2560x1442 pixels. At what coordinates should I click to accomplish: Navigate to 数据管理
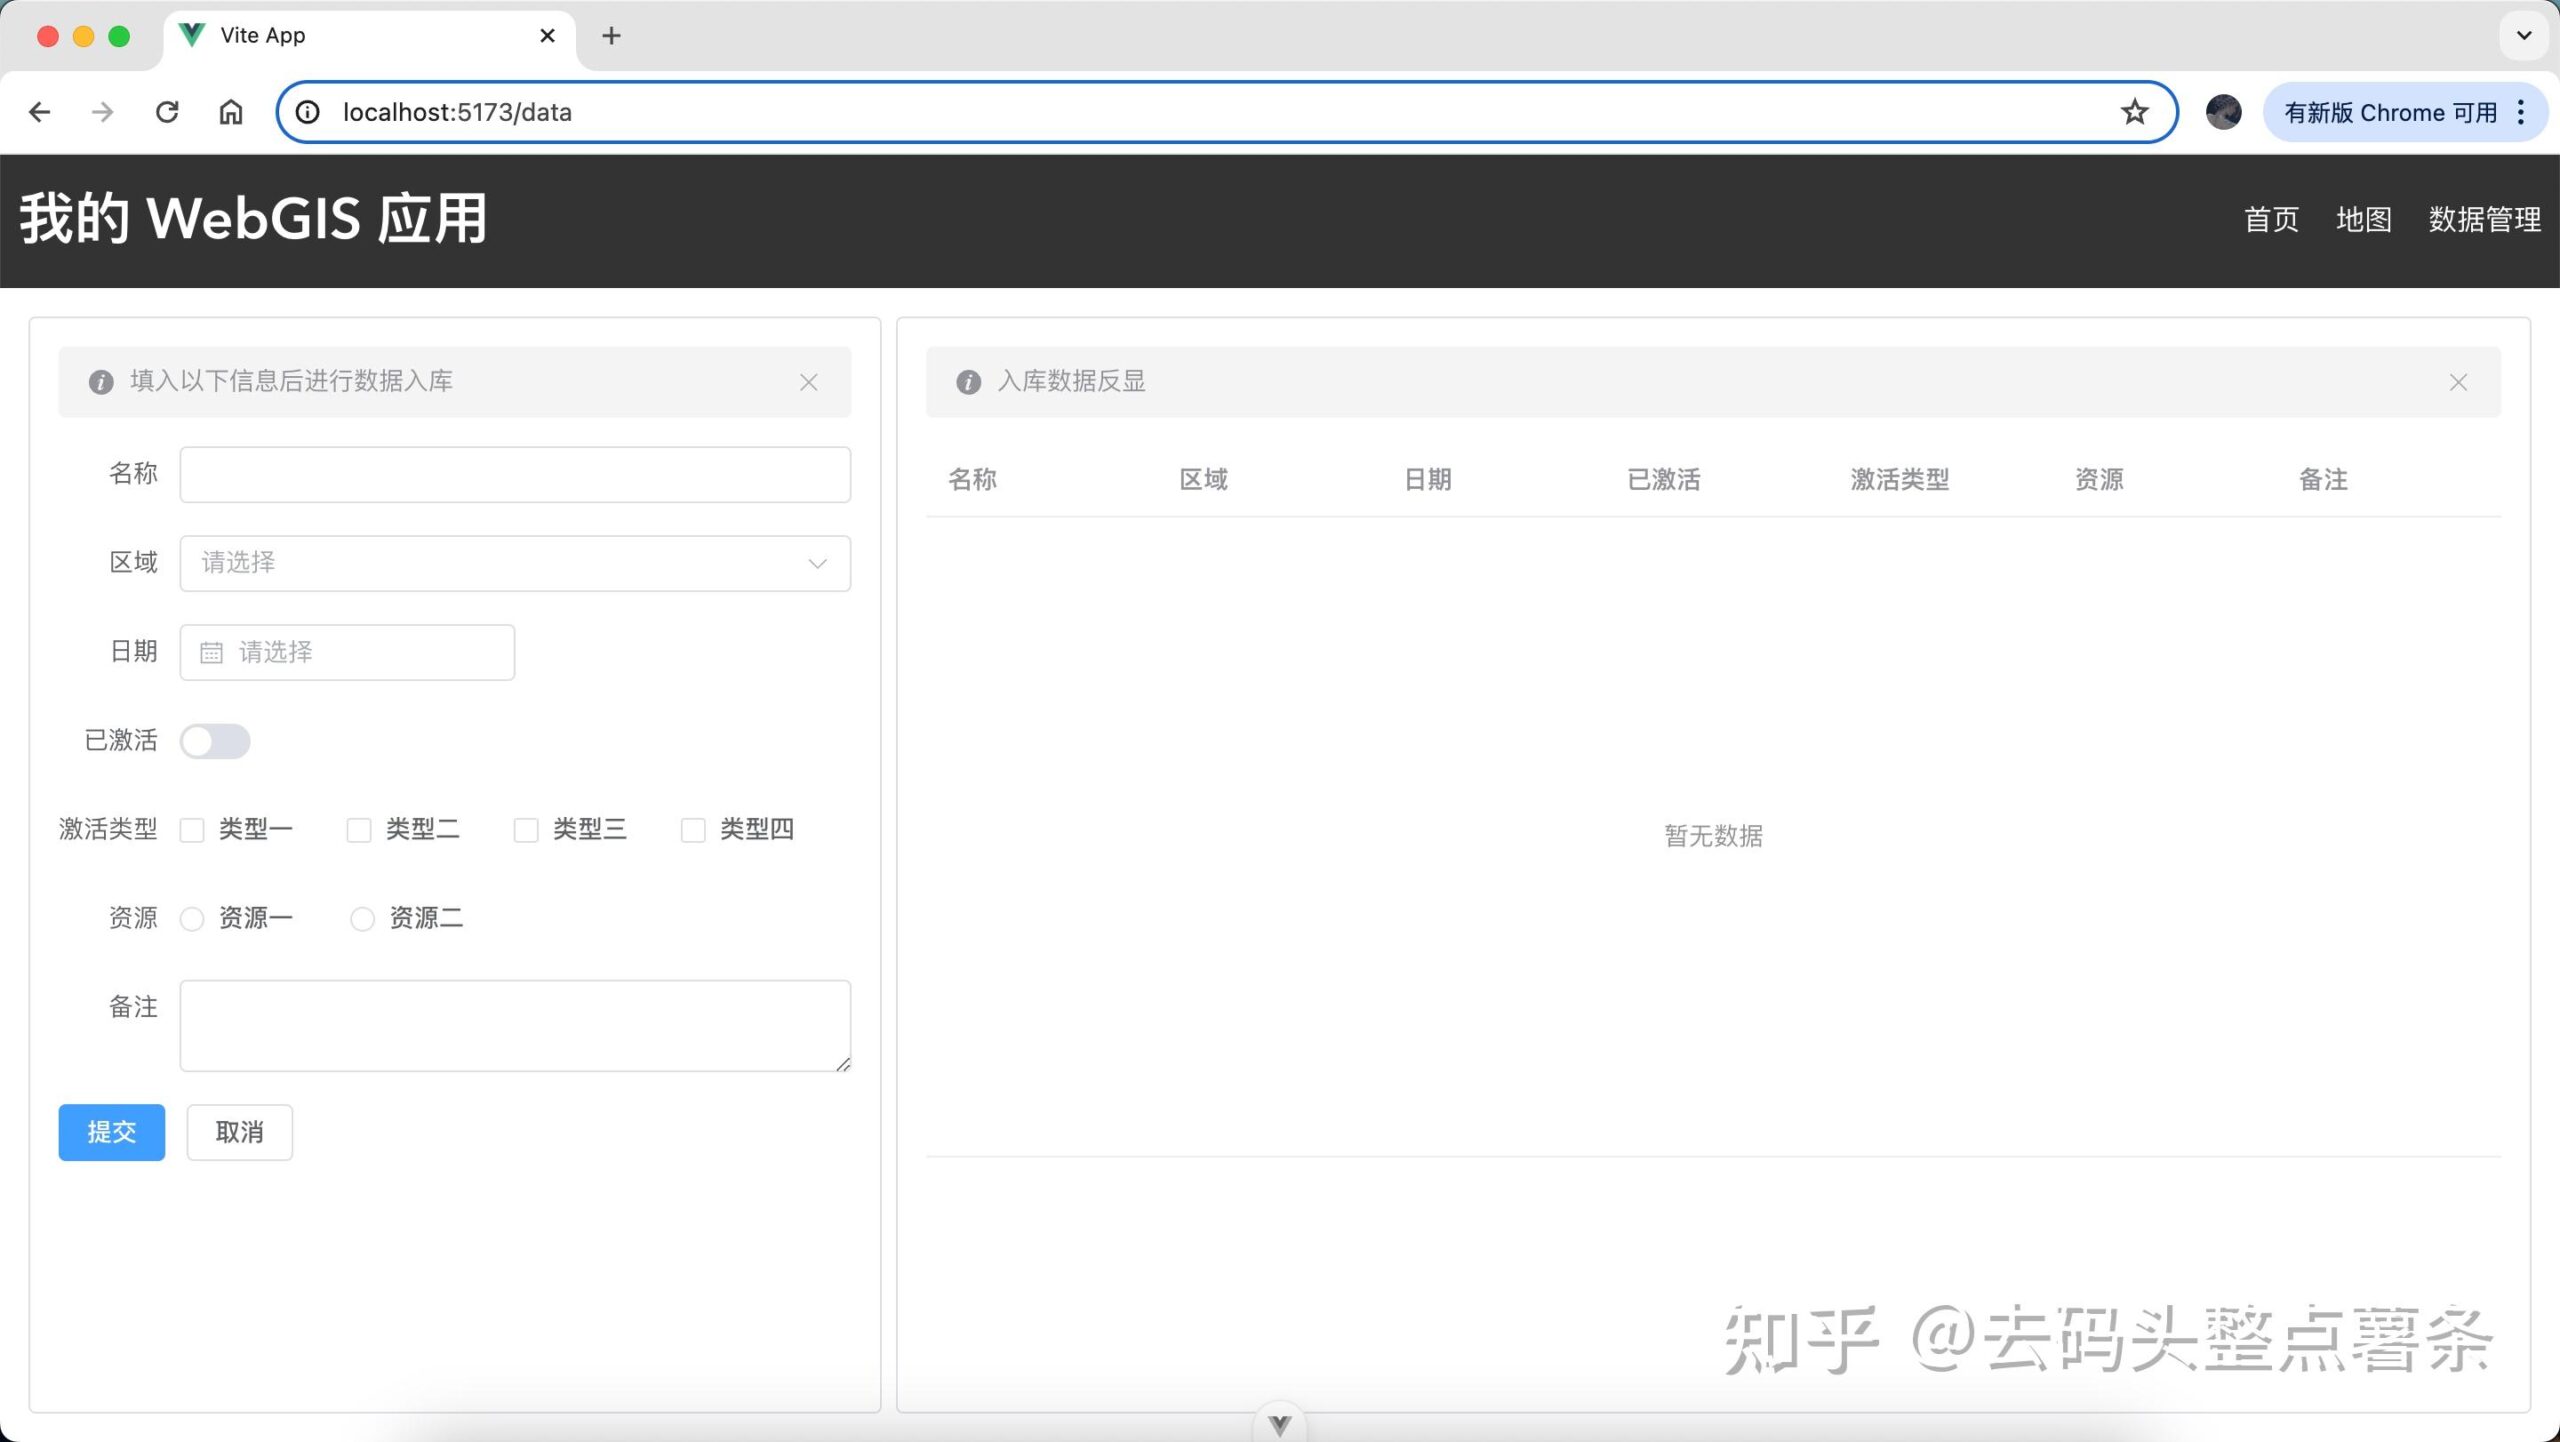coord(2484,219)
